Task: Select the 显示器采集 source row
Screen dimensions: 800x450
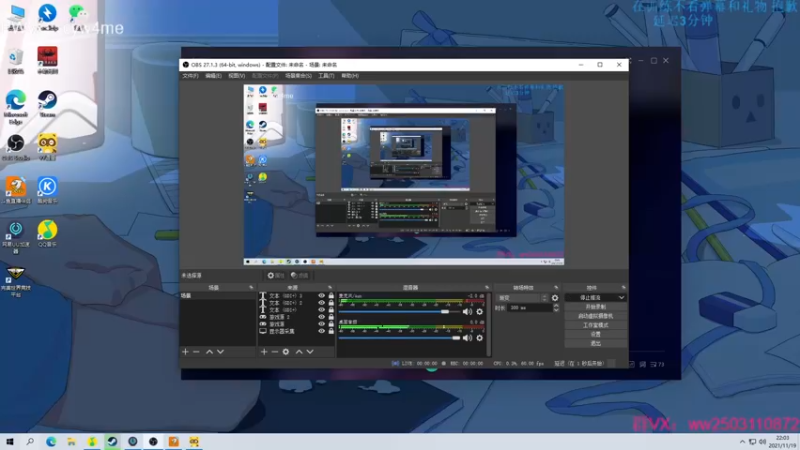Action: [x=297, y=331]
